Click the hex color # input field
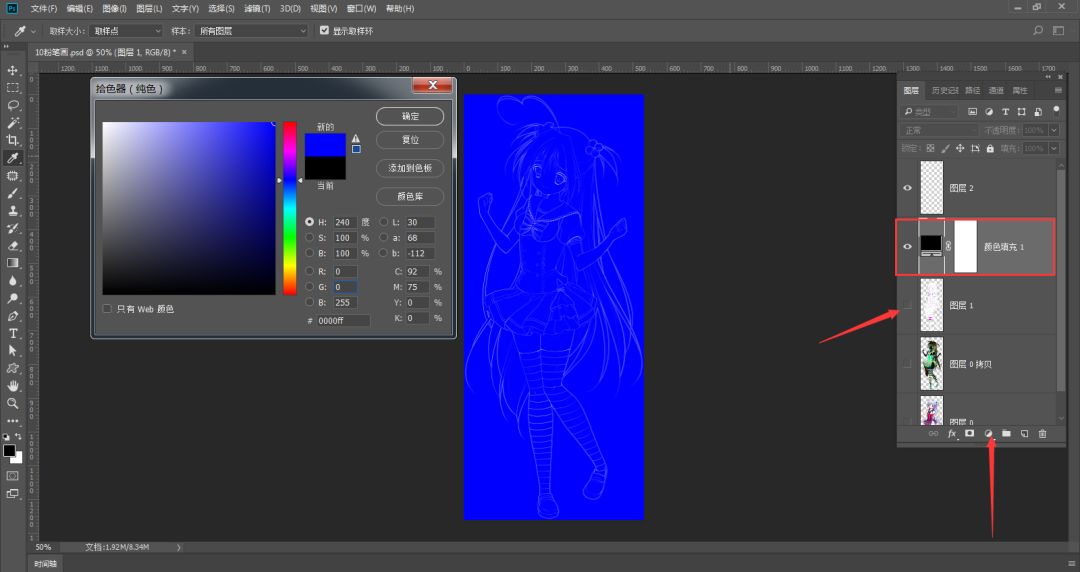 coord(343,321)
